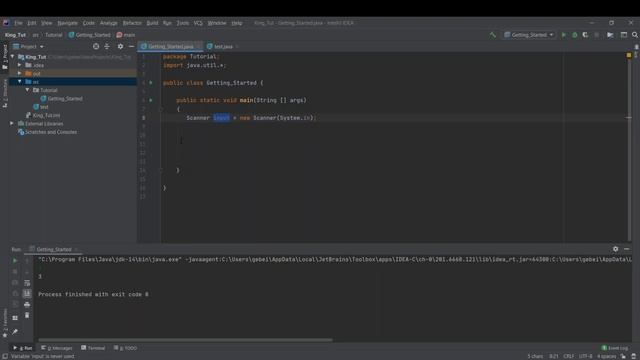
Task: Open the Build menu
Action: point(152,23)
